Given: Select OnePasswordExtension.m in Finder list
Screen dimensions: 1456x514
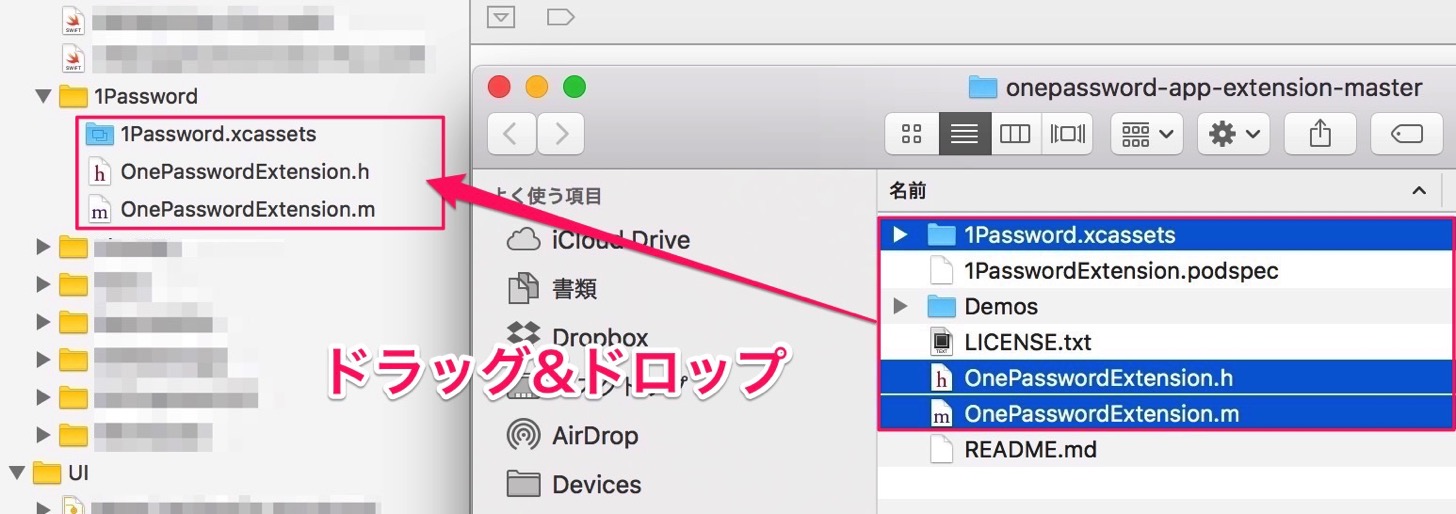Looking at the screenshot, I should 1166,414.
